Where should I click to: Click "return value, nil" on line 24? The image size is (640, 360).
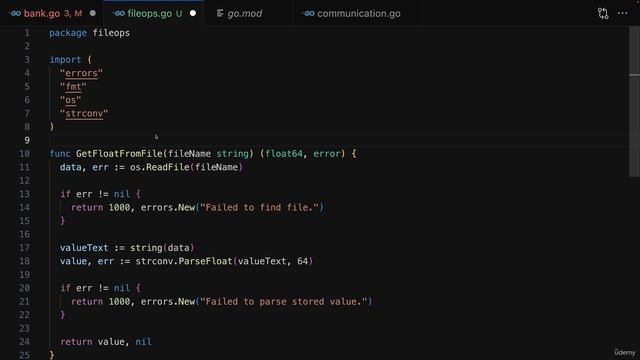106,342
